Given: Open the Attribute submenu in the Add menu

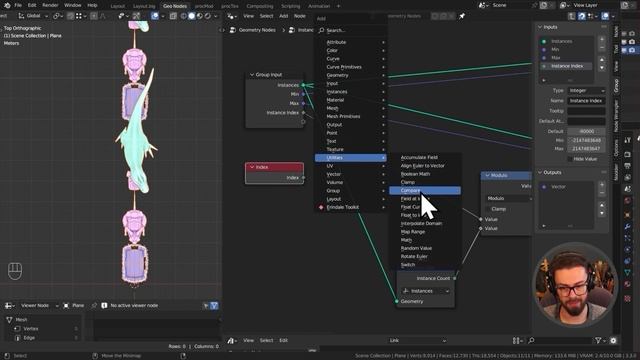Looking at the screenshot, I should click(x=351, y=42).
